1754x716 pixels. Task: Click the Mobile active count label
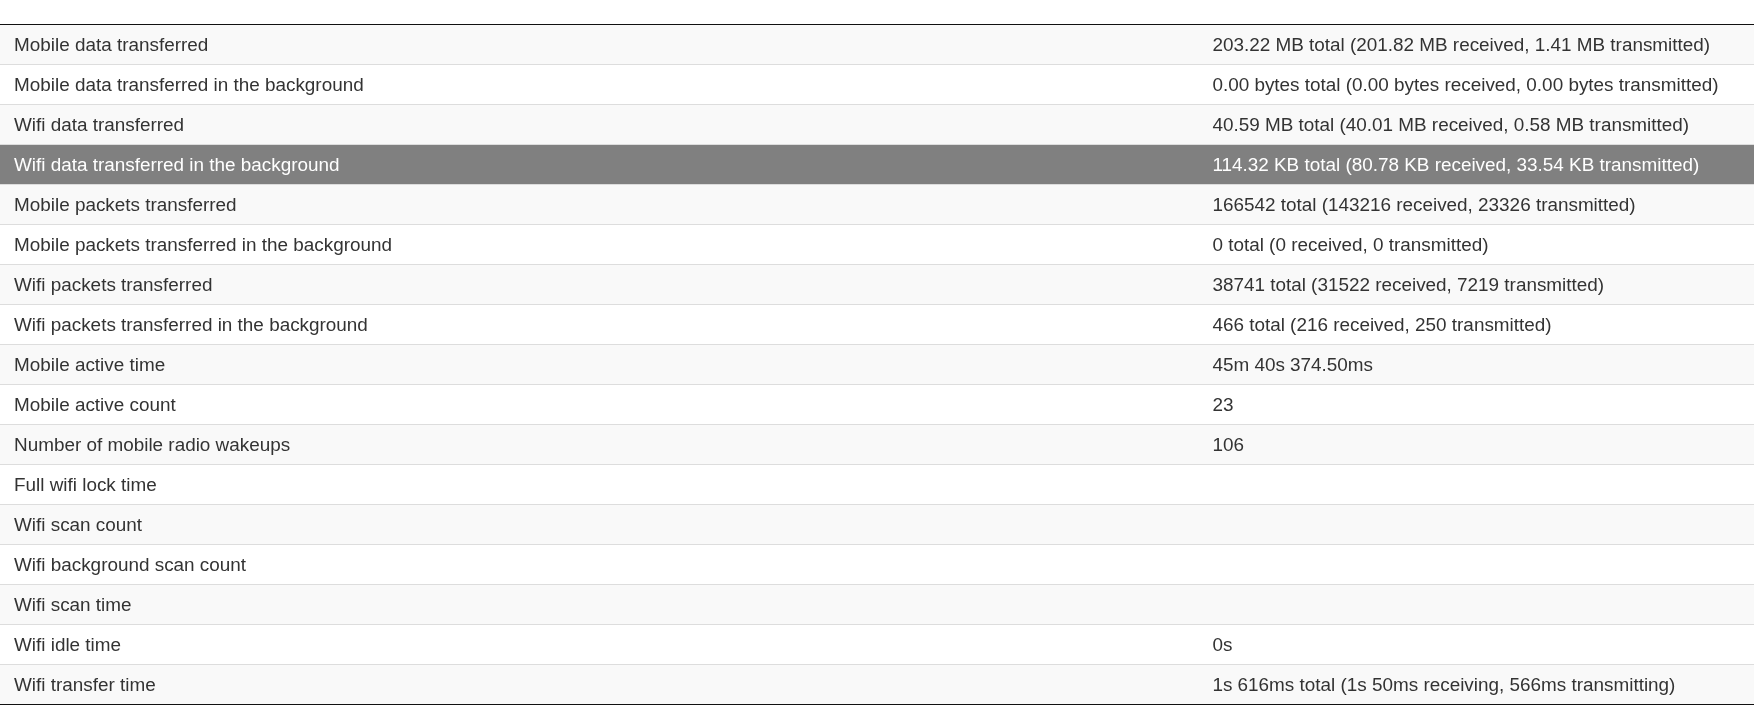95,405
